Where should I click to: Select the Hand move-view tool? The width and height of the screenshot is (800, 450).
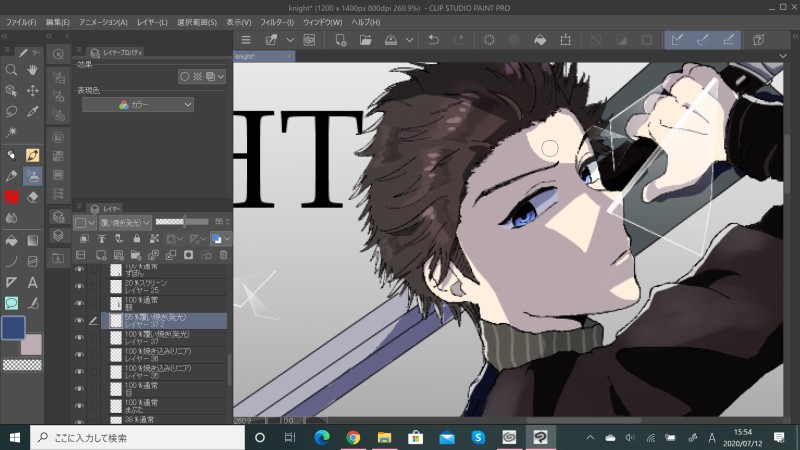click(x=33, y=70)
